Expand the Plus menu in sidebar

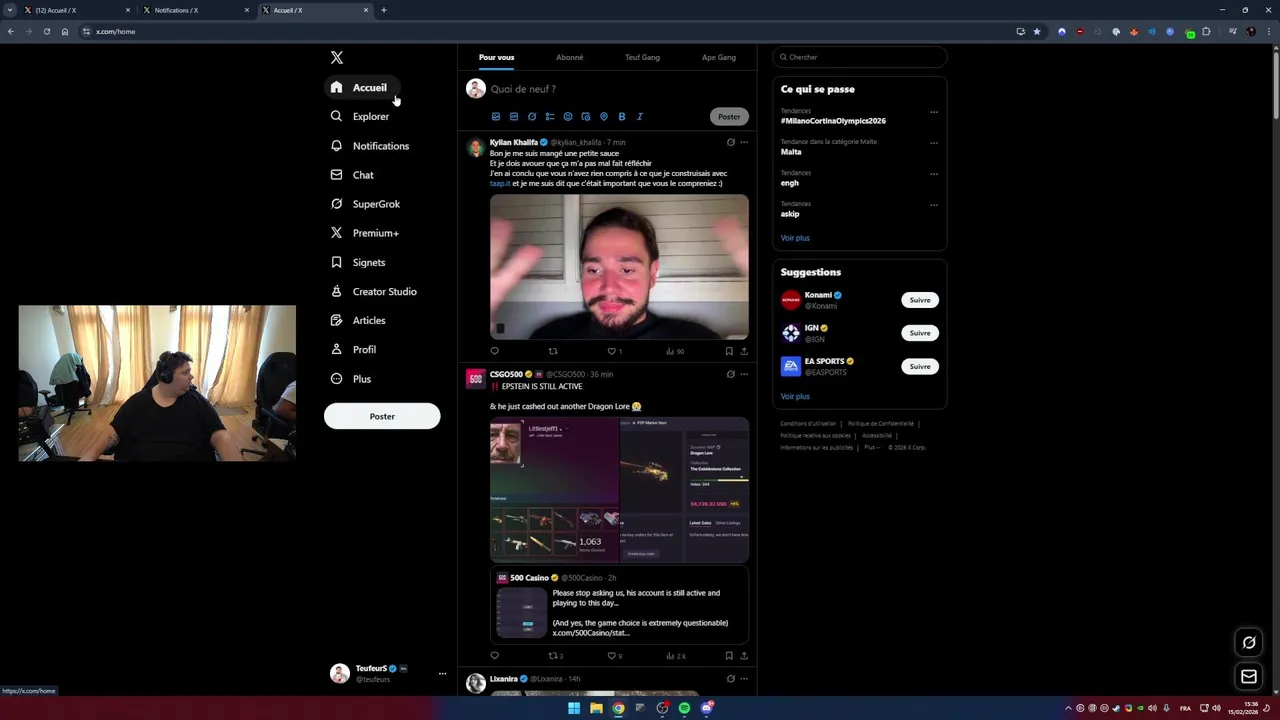(x=351, y=379)
